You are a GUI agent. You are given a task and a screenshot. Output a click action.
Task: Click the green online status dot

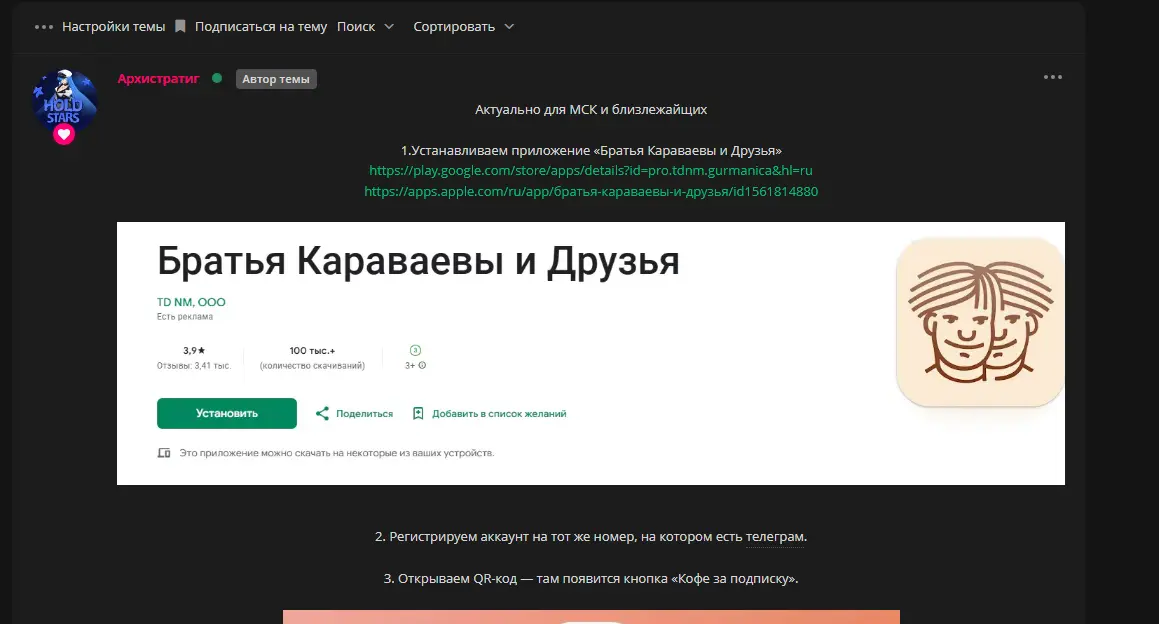tap(217, 78)
